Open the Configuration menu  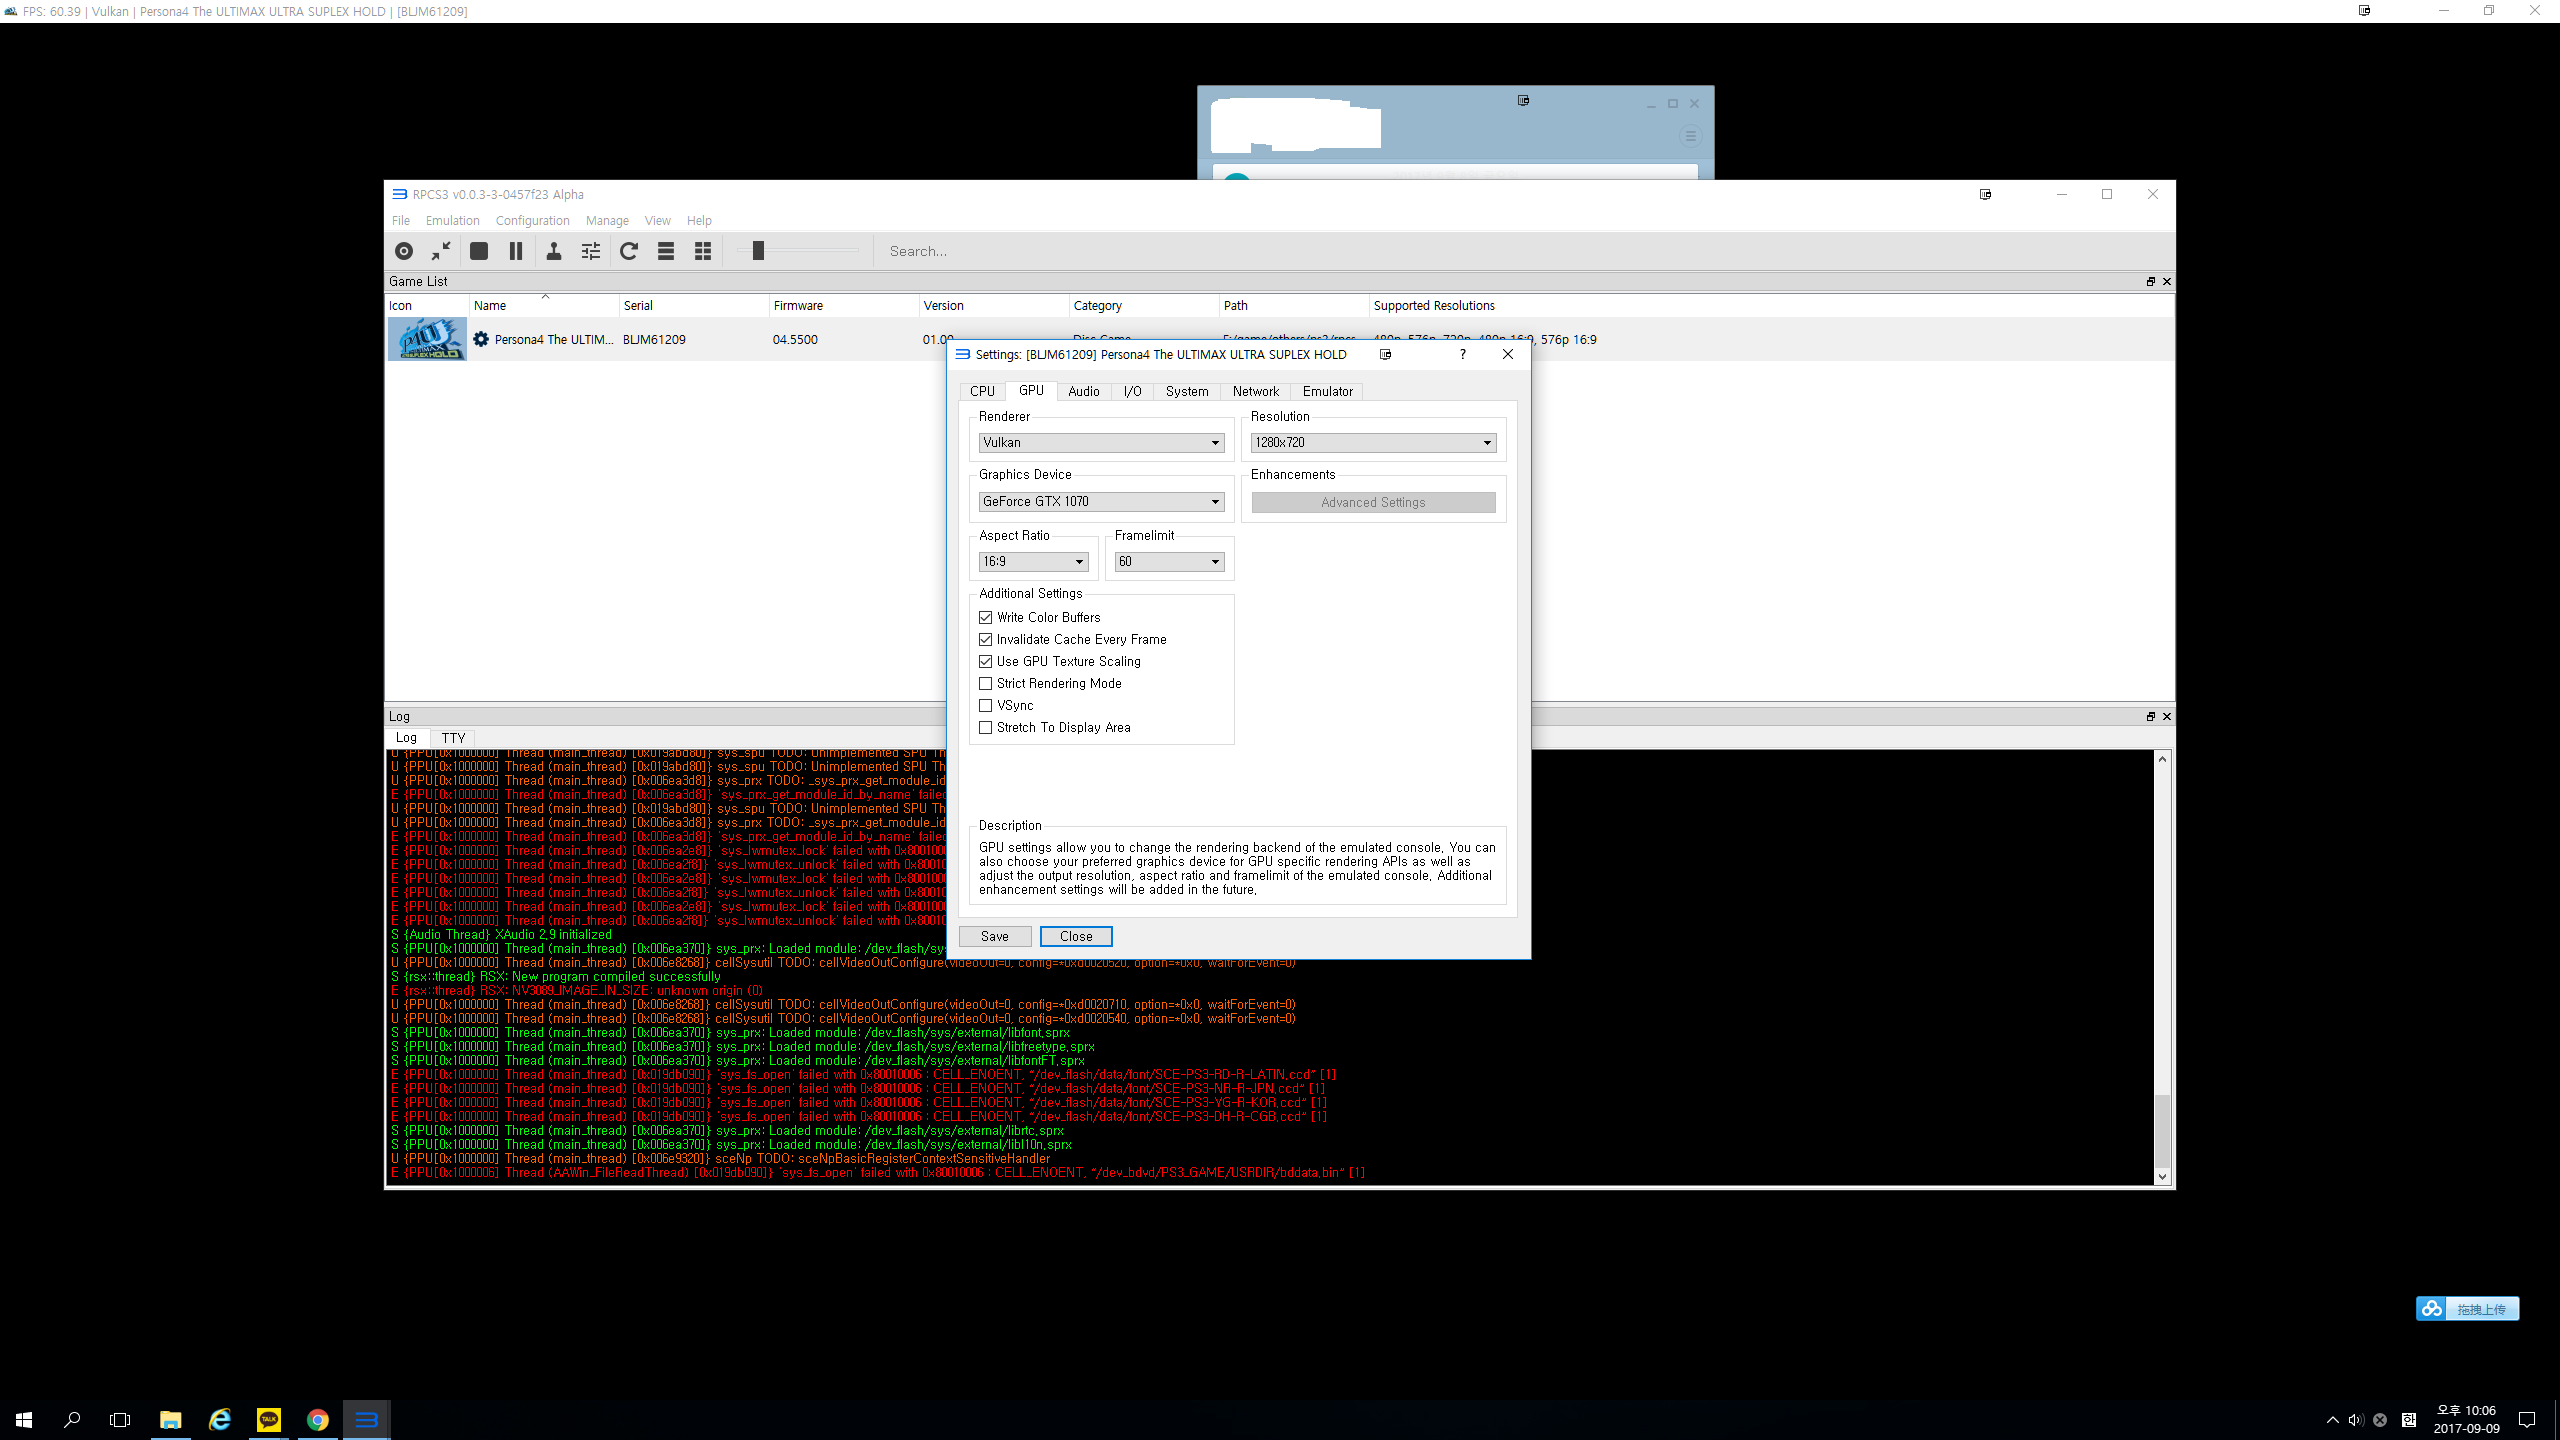tap(532, 220)
